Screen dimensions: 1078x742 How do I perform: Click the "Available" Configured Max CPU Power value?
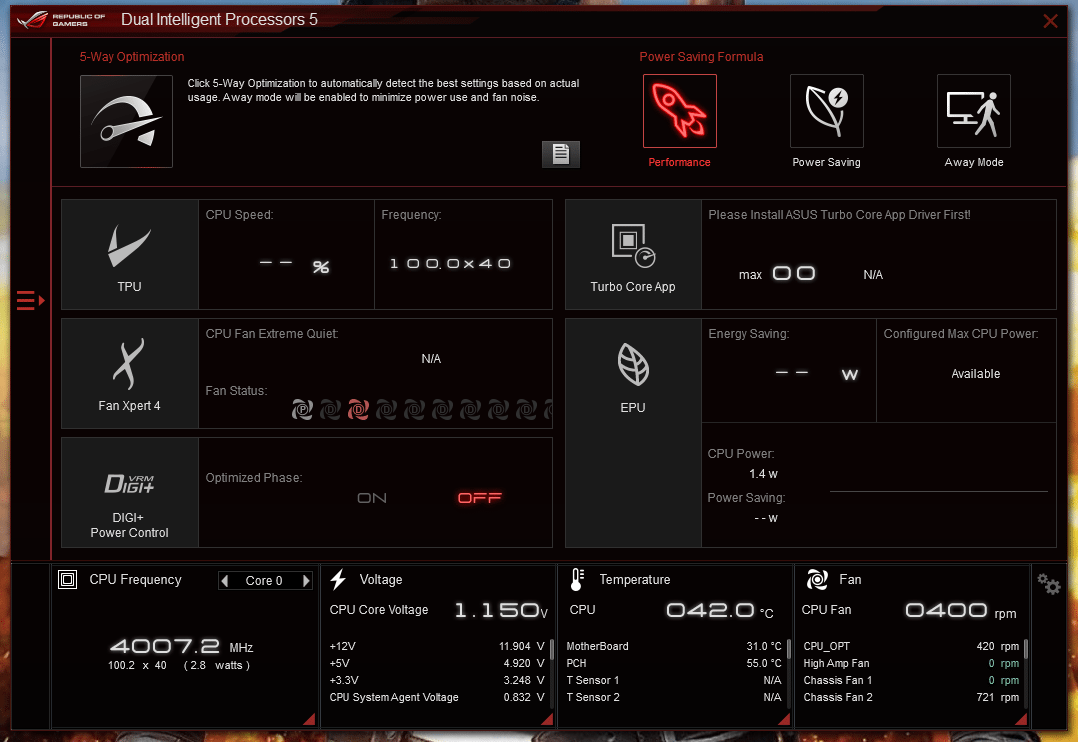pos(976,374)
